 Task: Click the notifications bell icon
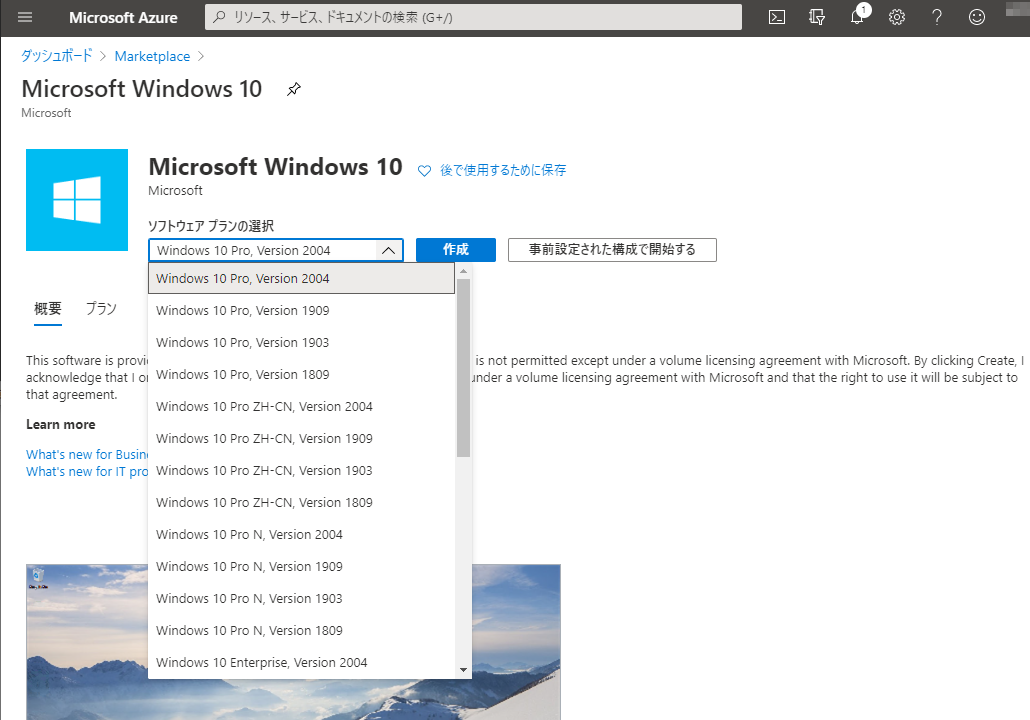(x=857, y=17)
